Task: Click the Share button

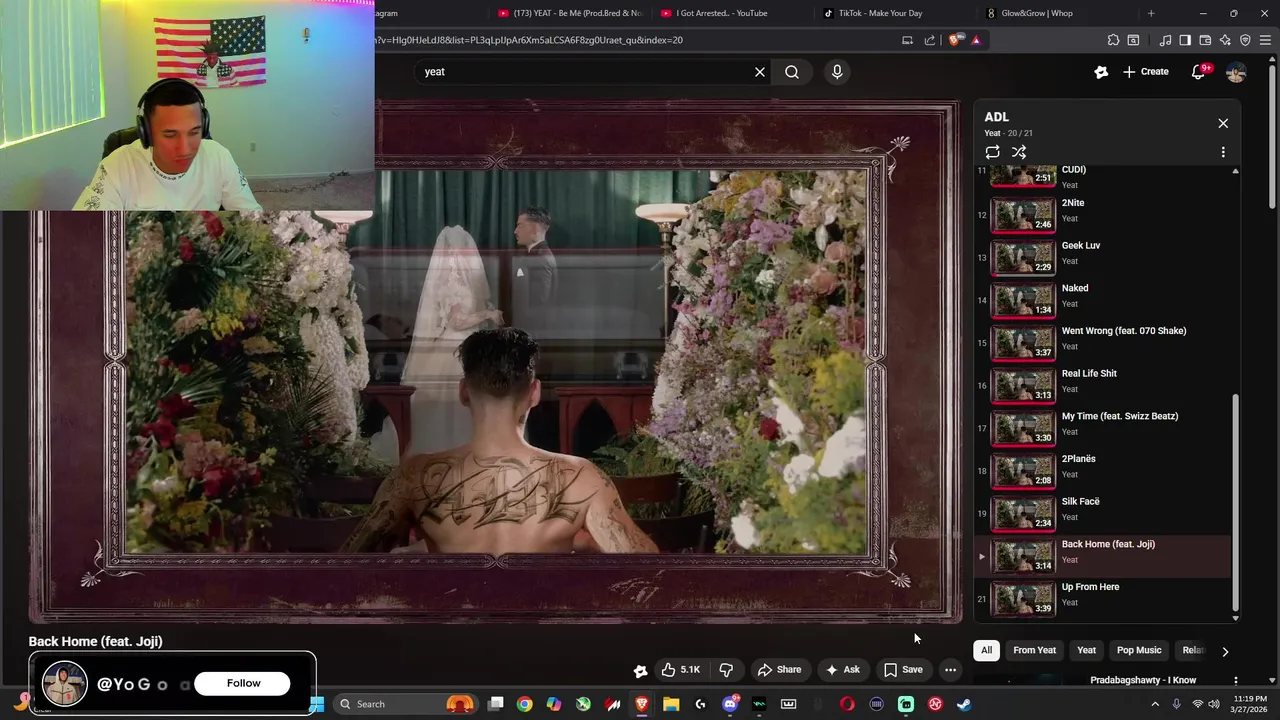Action: (x=779, y=670)
